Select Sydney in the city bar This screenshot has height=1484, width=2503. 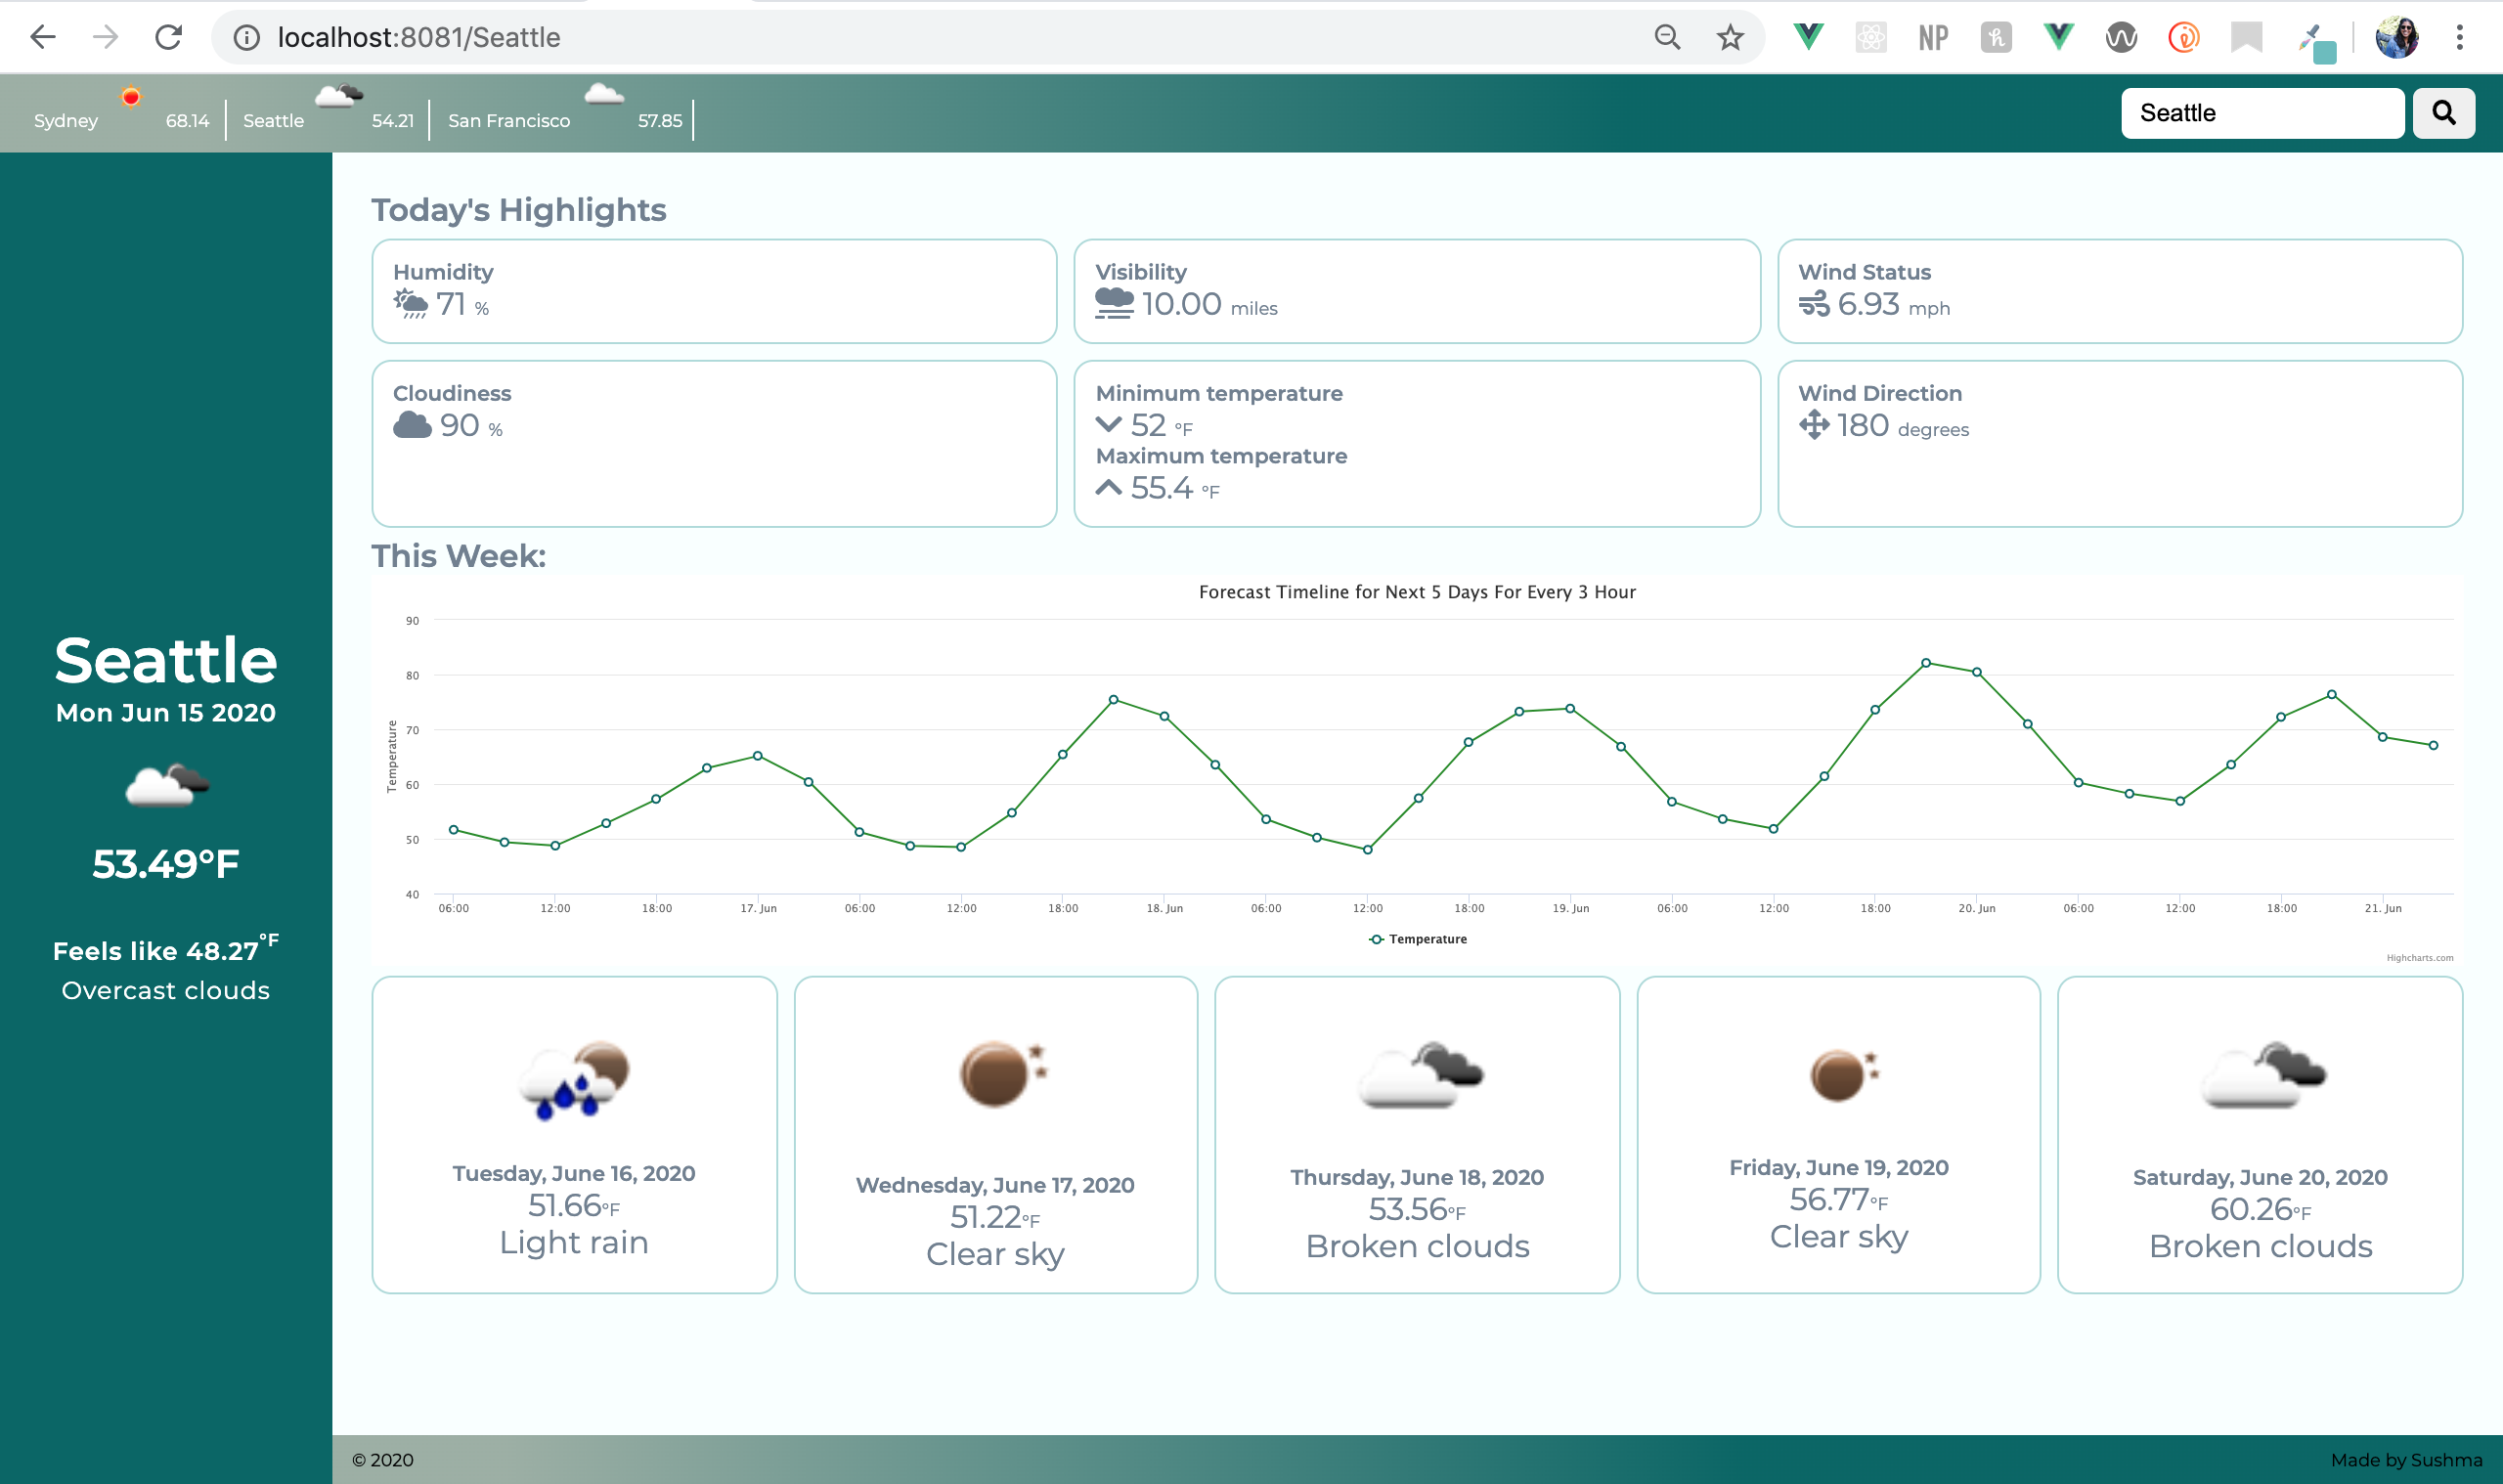tap(66, 121)
